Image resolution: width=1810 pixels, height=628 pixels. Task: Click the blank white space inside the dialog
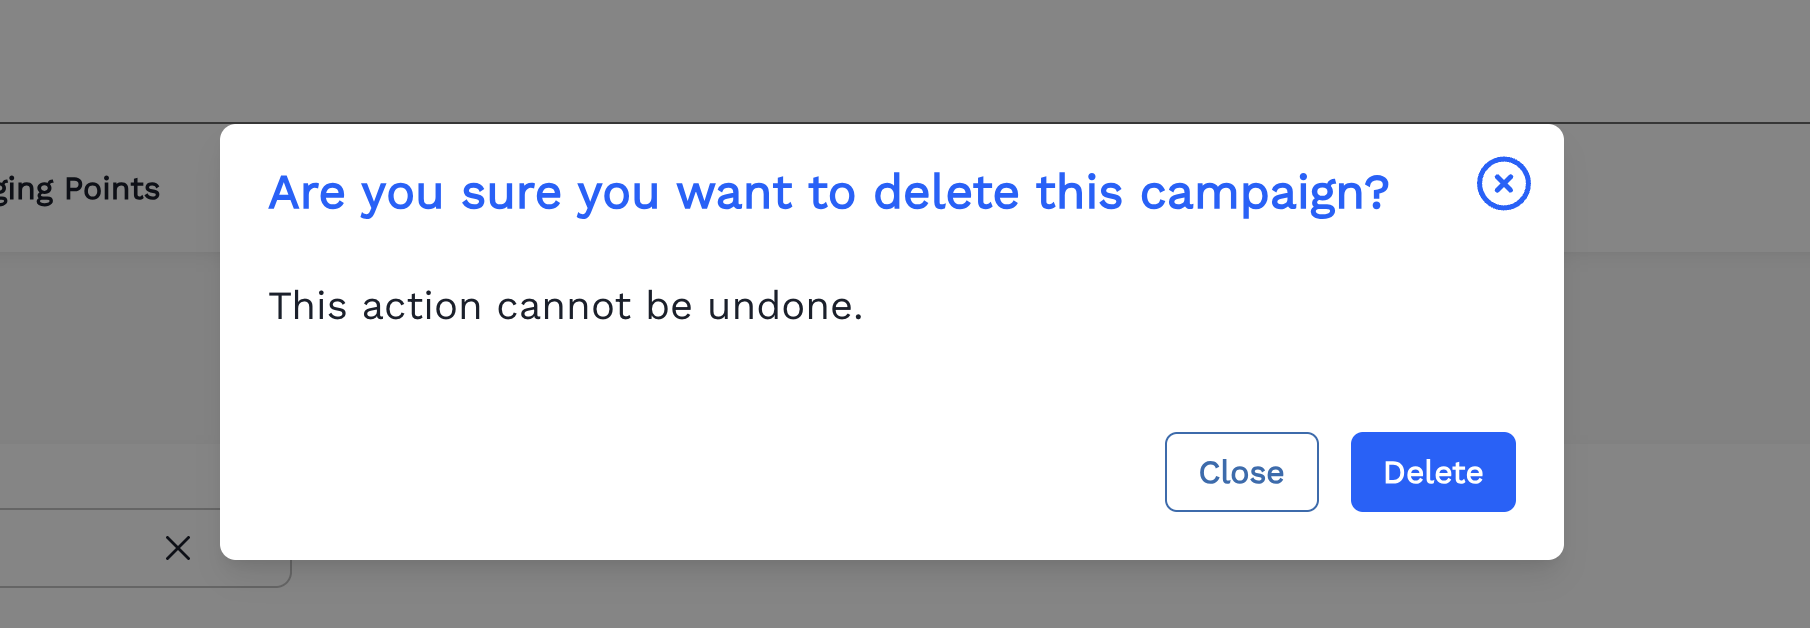click(700, 430)
